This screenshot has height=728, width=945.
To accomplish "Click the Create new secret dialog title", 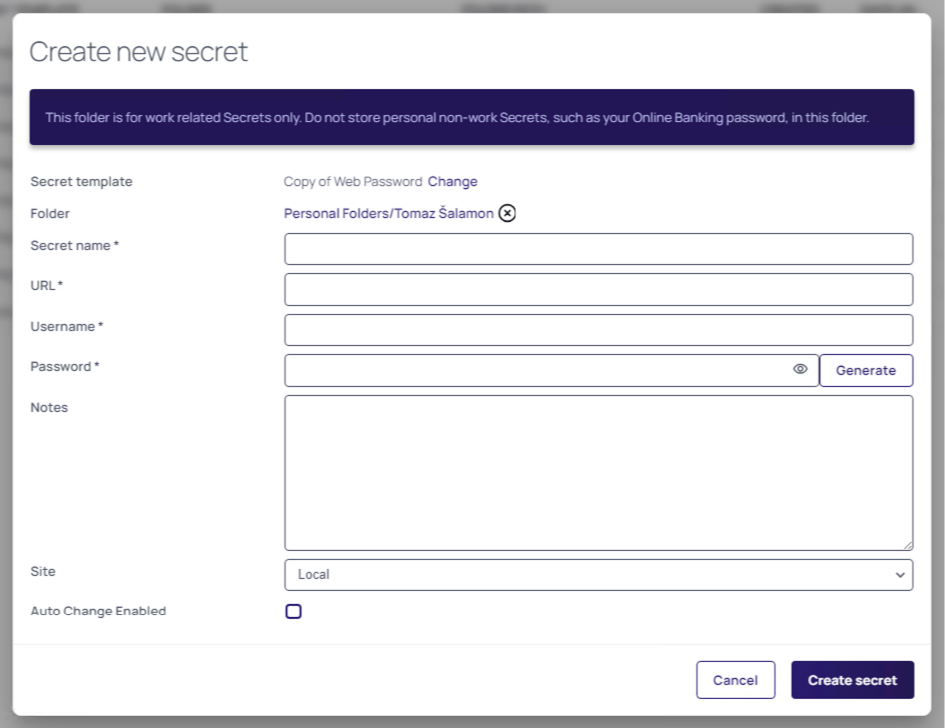I will (138, 51).
